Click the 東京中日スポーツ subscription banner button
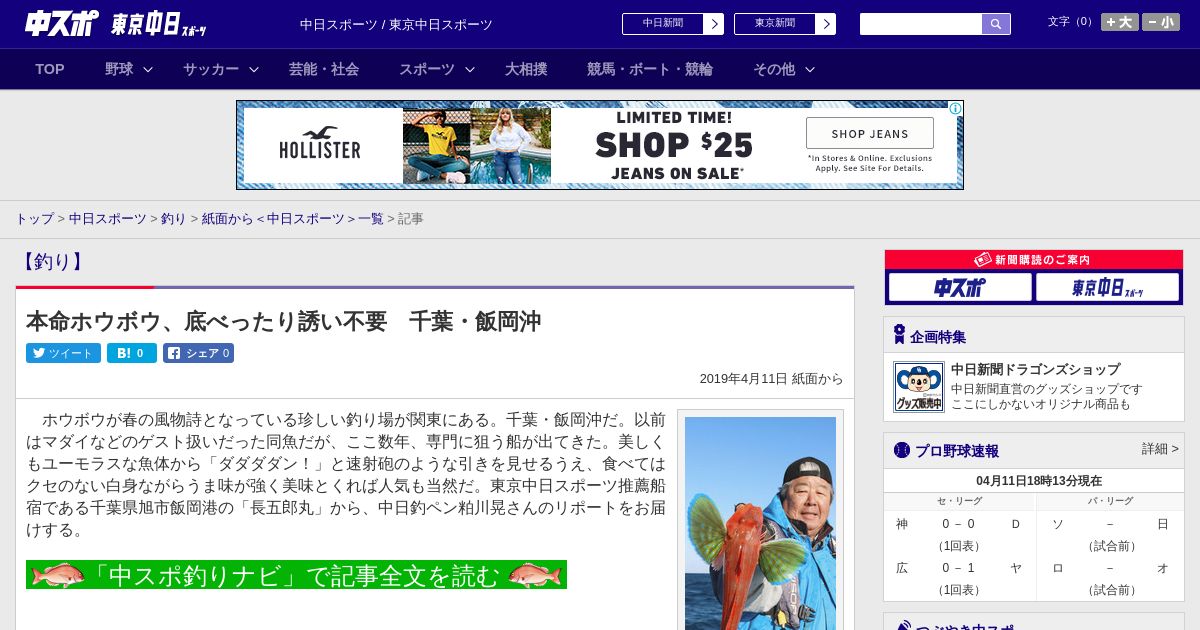This screenshot has width=1200, height=630. tap(1108, 287)
